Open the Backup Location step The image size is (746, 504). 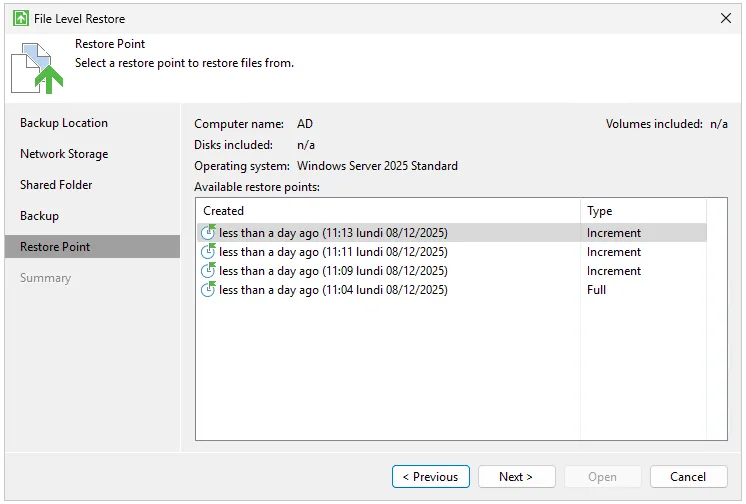pyautogui.click(x=64, y=123)
